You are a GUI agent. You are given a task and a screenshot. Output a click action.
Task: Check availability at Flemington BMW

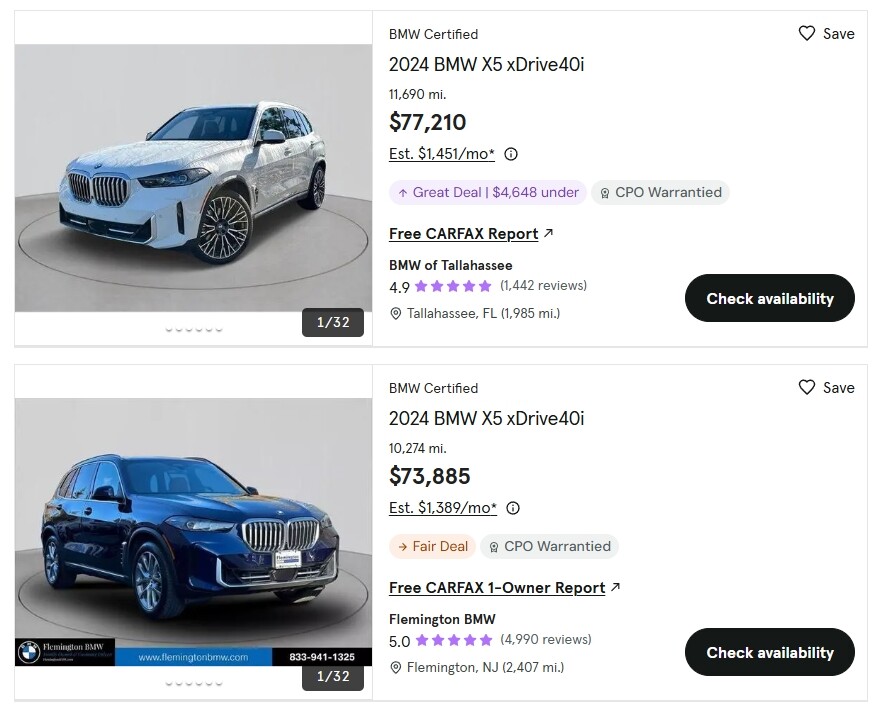tap(769, 652)
